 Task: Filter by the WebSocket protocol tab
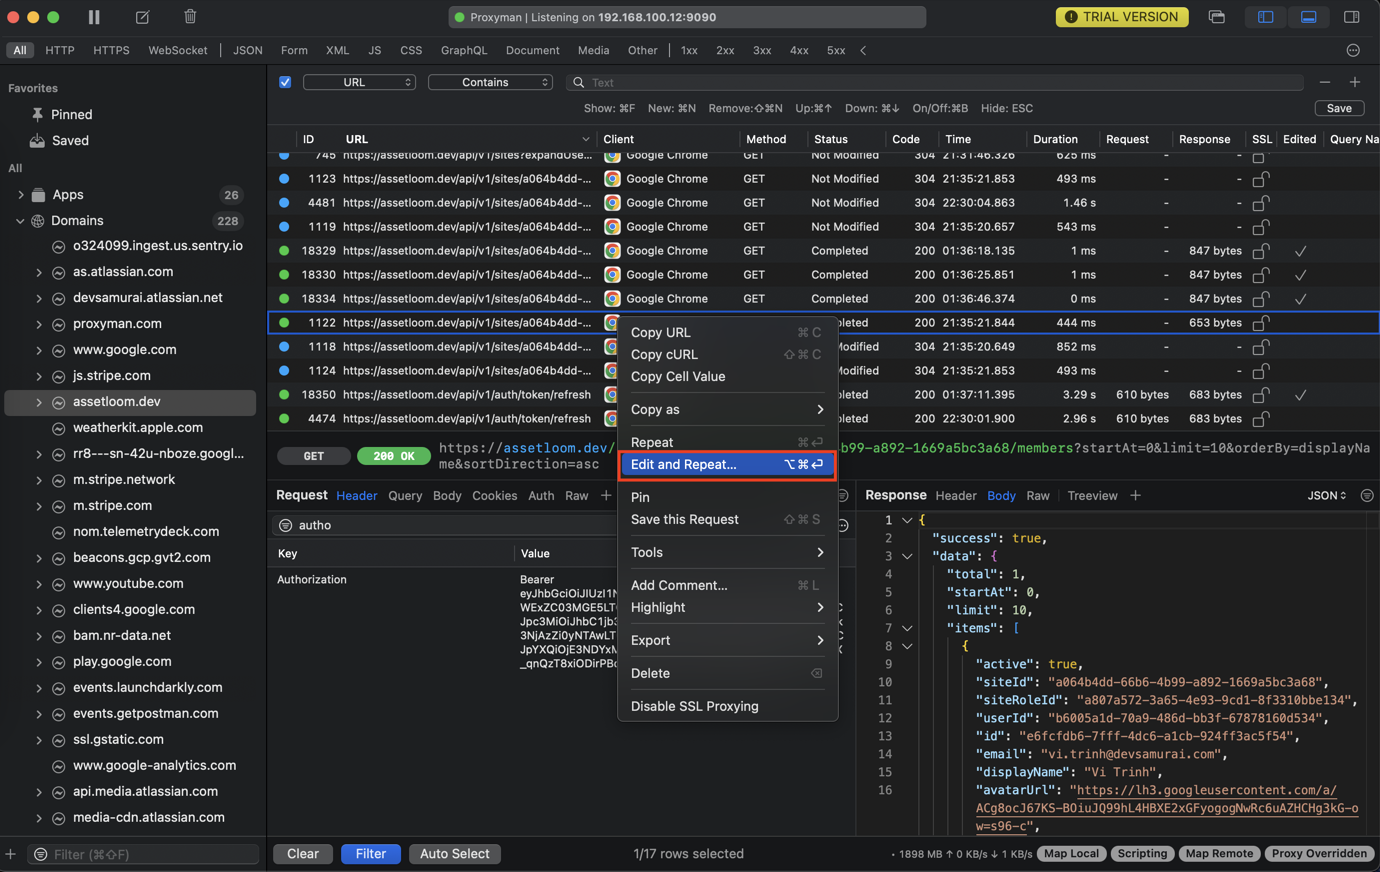(178, 50)
